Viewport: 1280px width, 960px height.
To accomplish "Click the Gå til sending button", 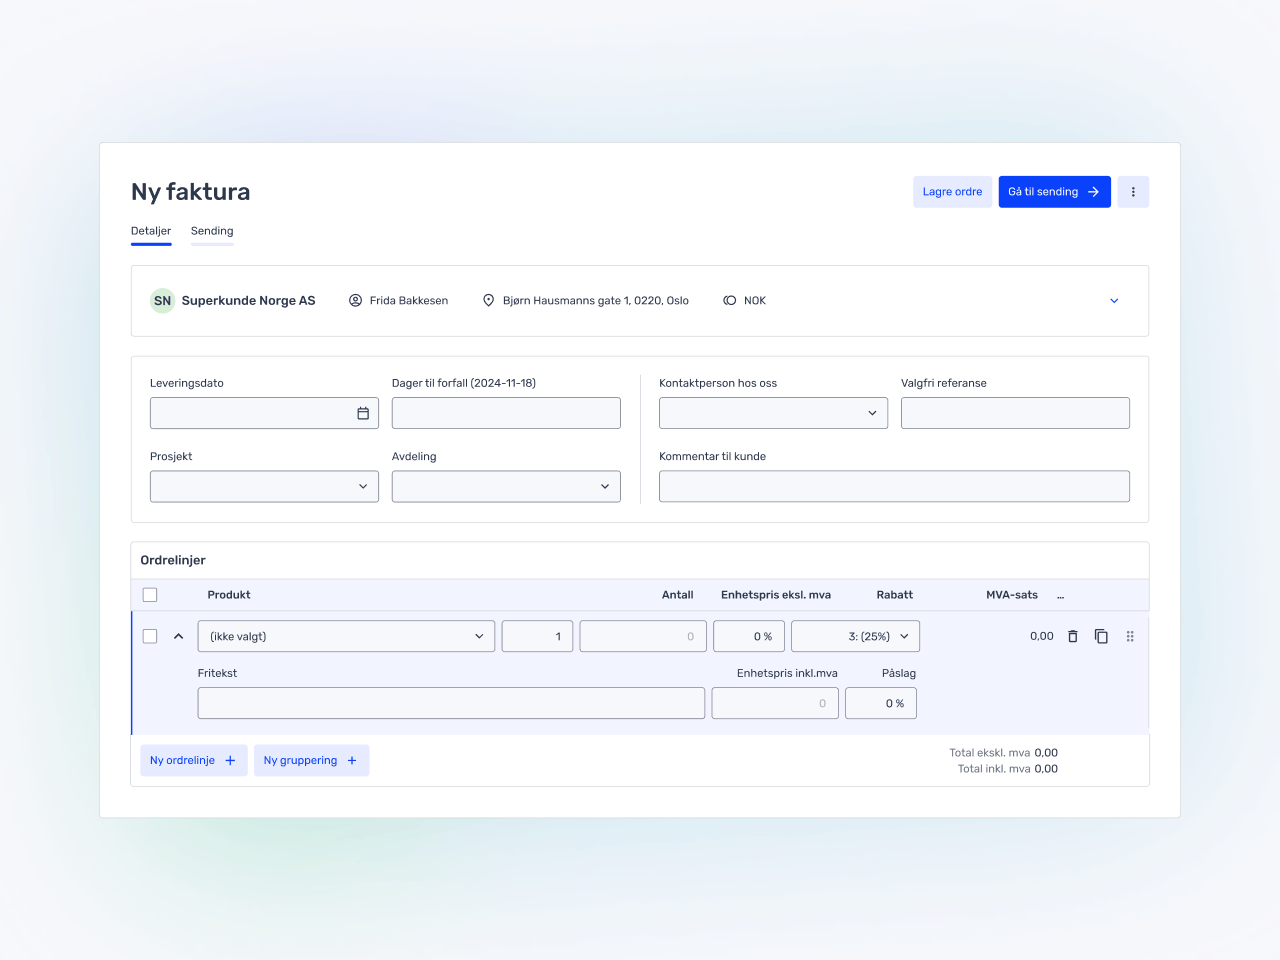I will pyautogui.click(x=1054, y=192).
